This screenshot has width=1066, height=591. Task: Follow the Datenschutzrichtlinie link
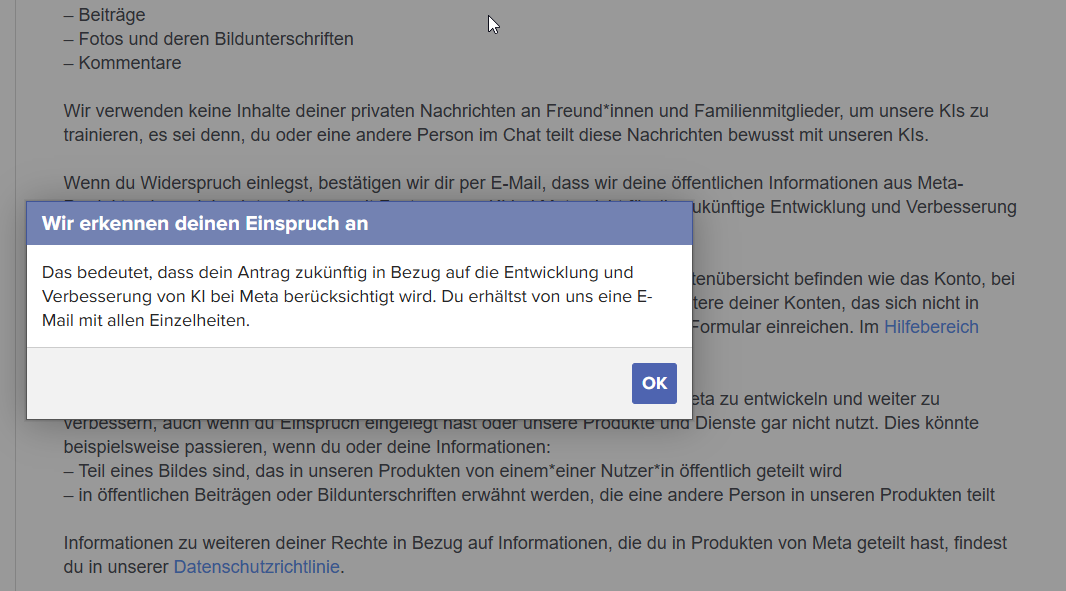coord(257,567)
